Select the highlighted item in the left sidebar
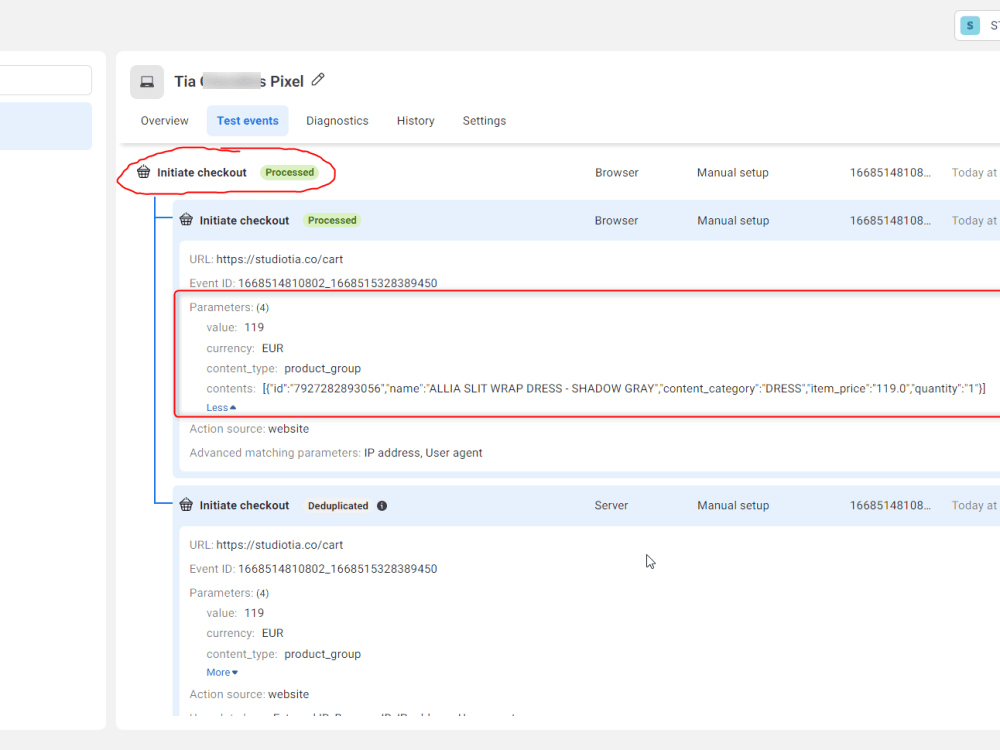This screenshot has height=750, width=1000. (46, 126)
